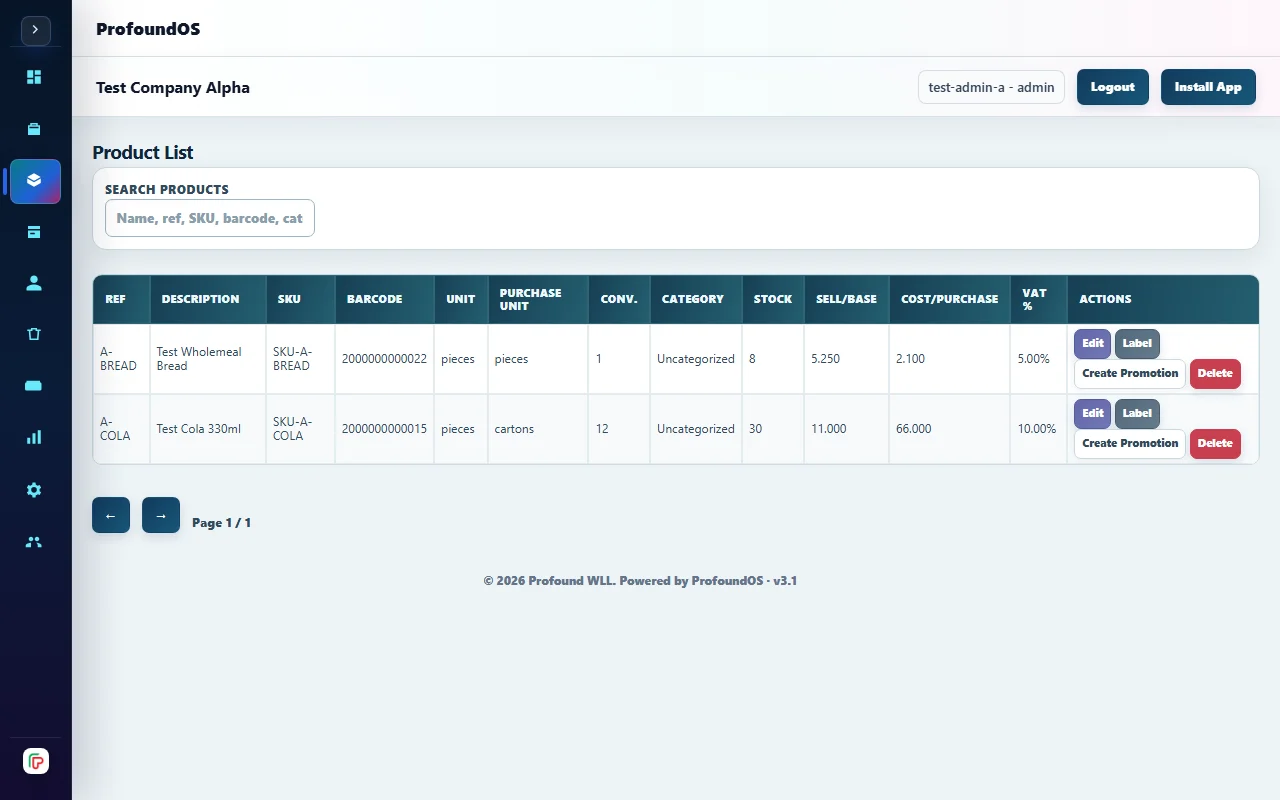Focus the Search Products input field
Viewport: 1280px width, 800px height.
coord(210,218)
